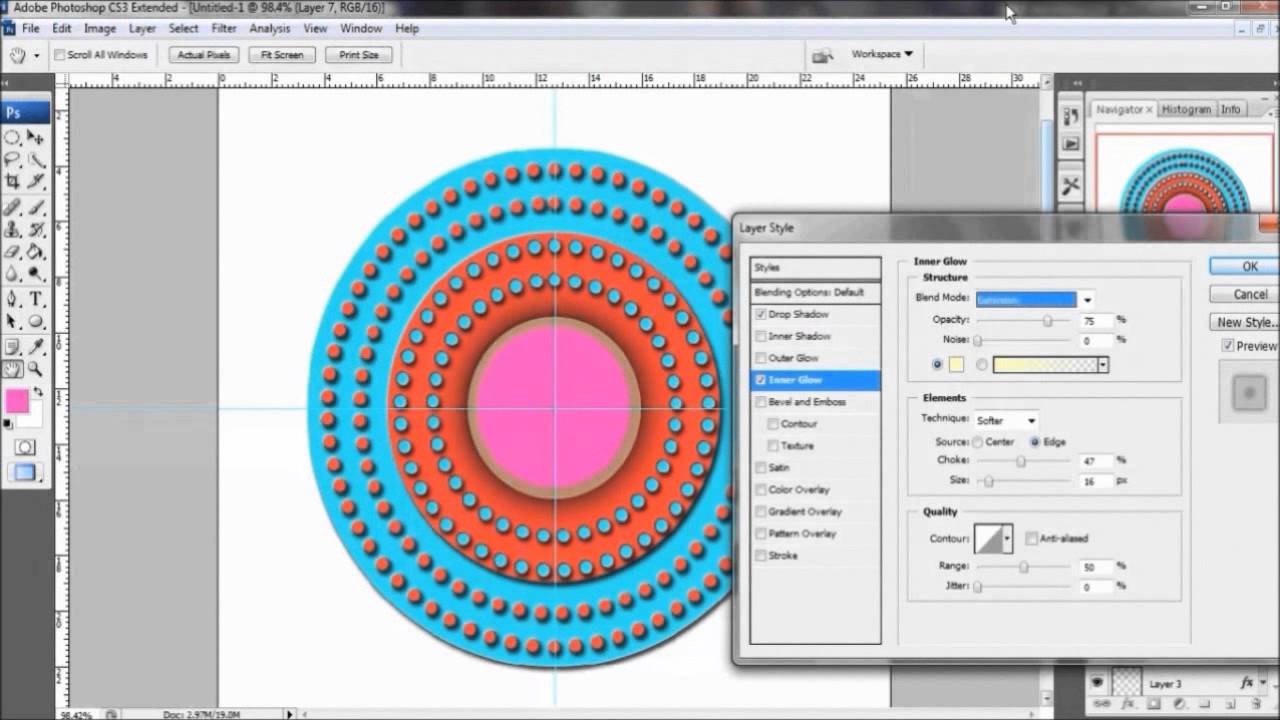Select the Pen tool
1280x720 pixels.
(x=13, y=299)
